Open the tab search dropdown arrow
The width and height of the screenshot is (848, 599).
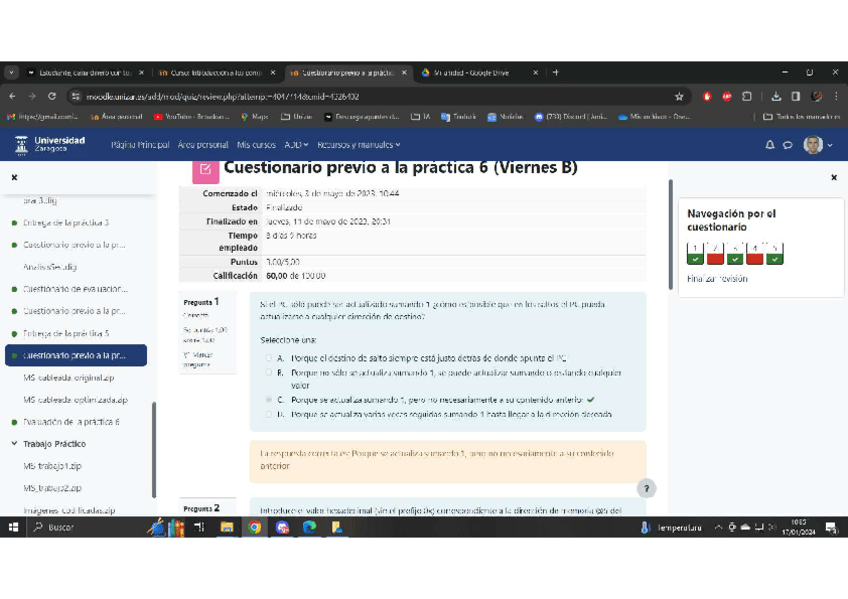pos(11,72)
